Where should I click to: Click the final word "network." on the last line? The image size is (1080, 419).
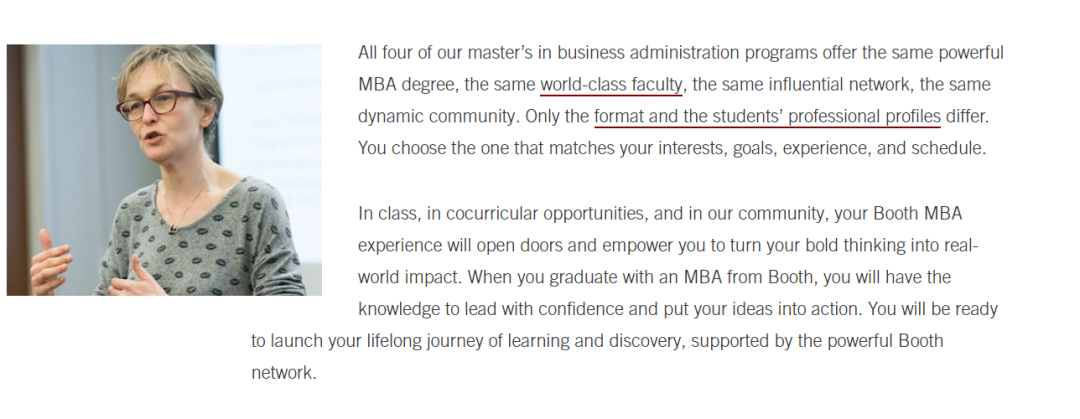tap(283, 373)
